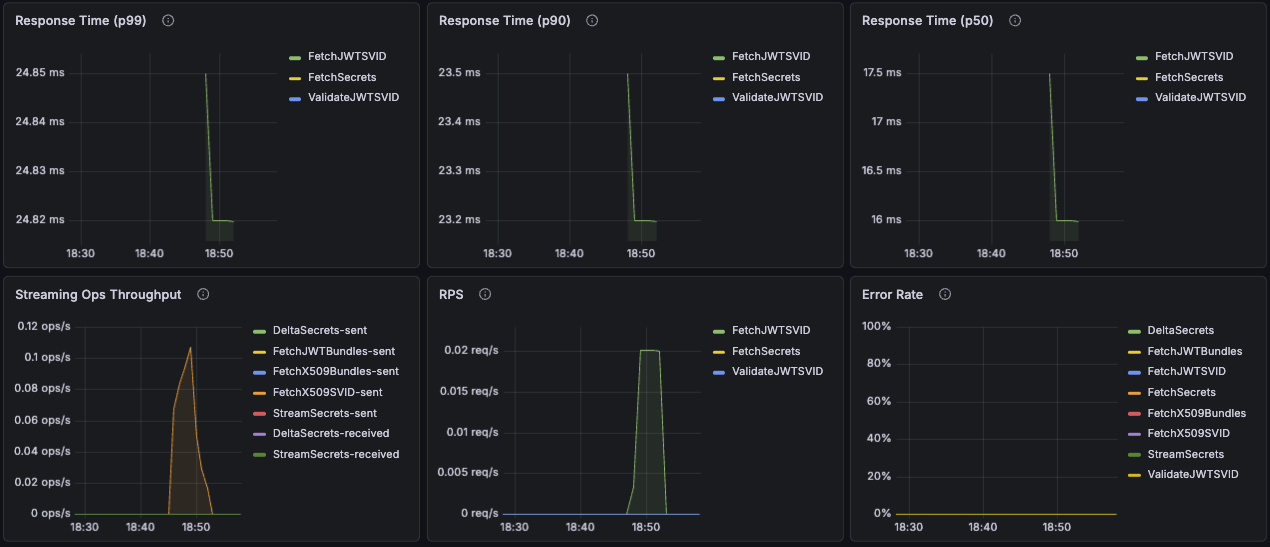This screenshot has width=1270, height=547.
Task: Toggle FetchX509Bundles in Error Rate legend
Action: coord(1196,412)
